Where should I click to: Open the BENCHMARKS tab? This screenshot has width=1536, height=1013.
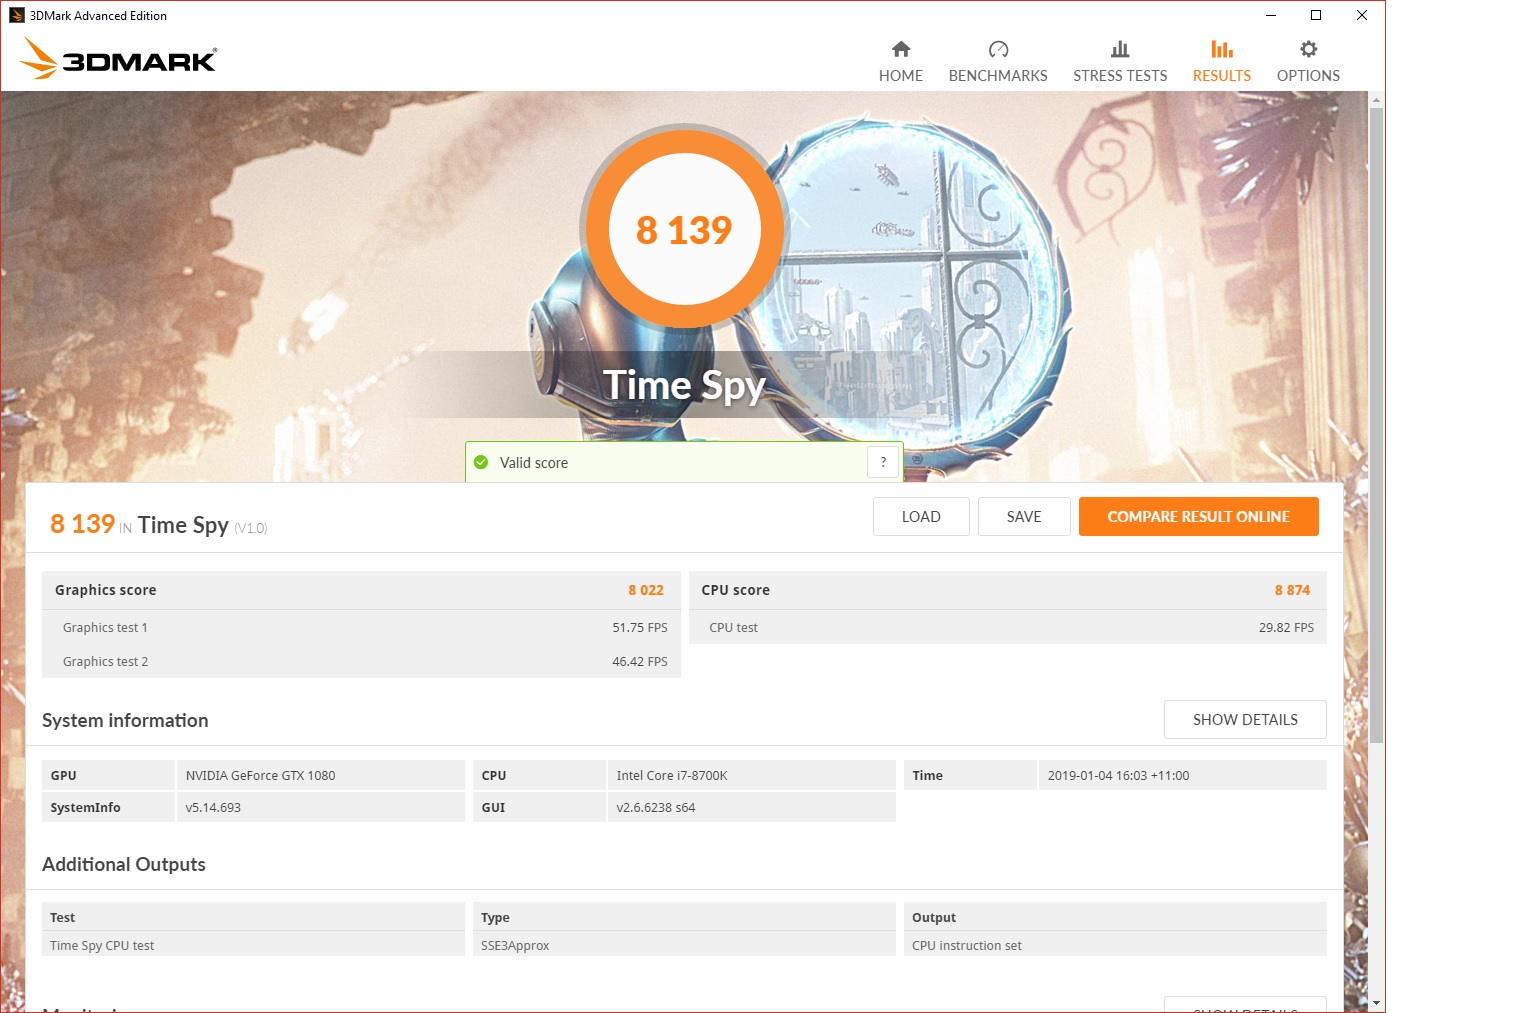click(998, 61)
